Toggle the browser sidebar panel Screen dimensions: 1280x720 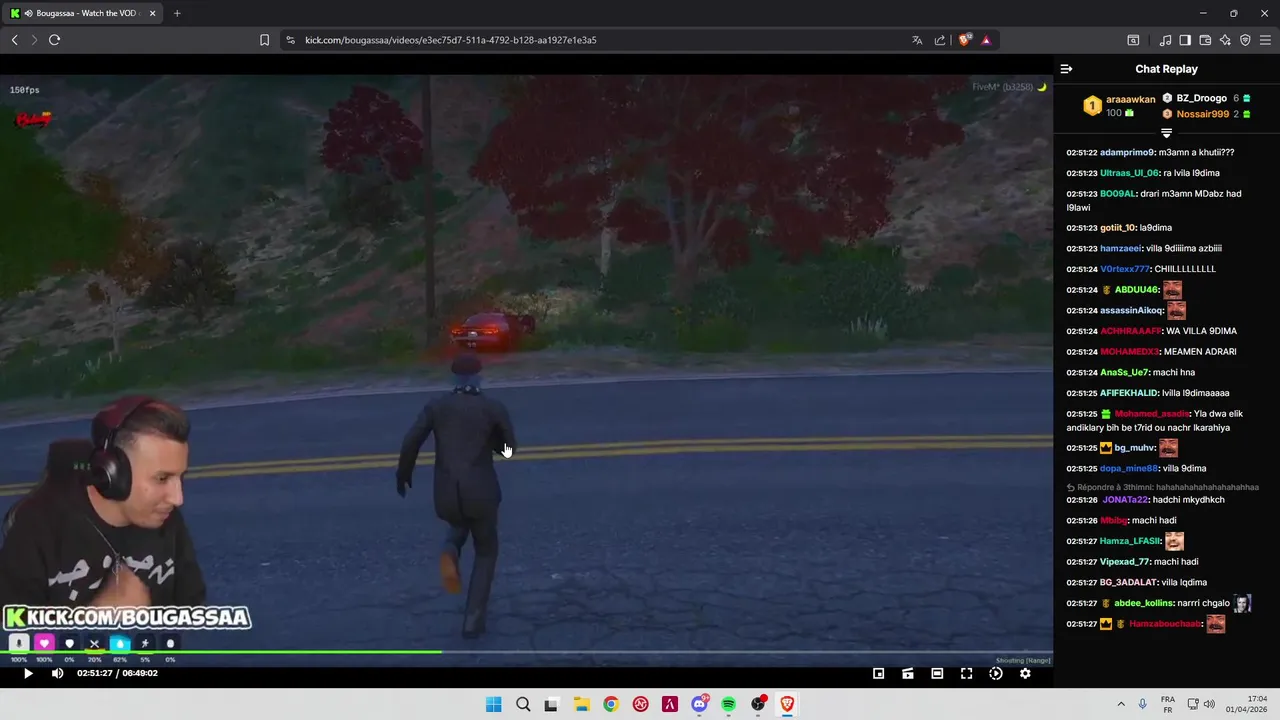click(x=1185, y=40)
